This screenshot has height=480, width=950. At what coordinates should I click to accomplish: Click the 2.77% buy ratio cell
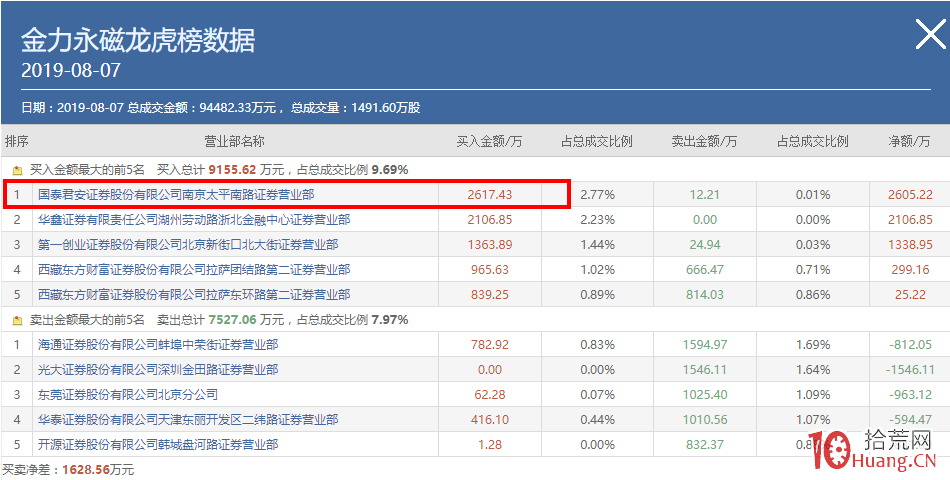[x=597, y=195]
